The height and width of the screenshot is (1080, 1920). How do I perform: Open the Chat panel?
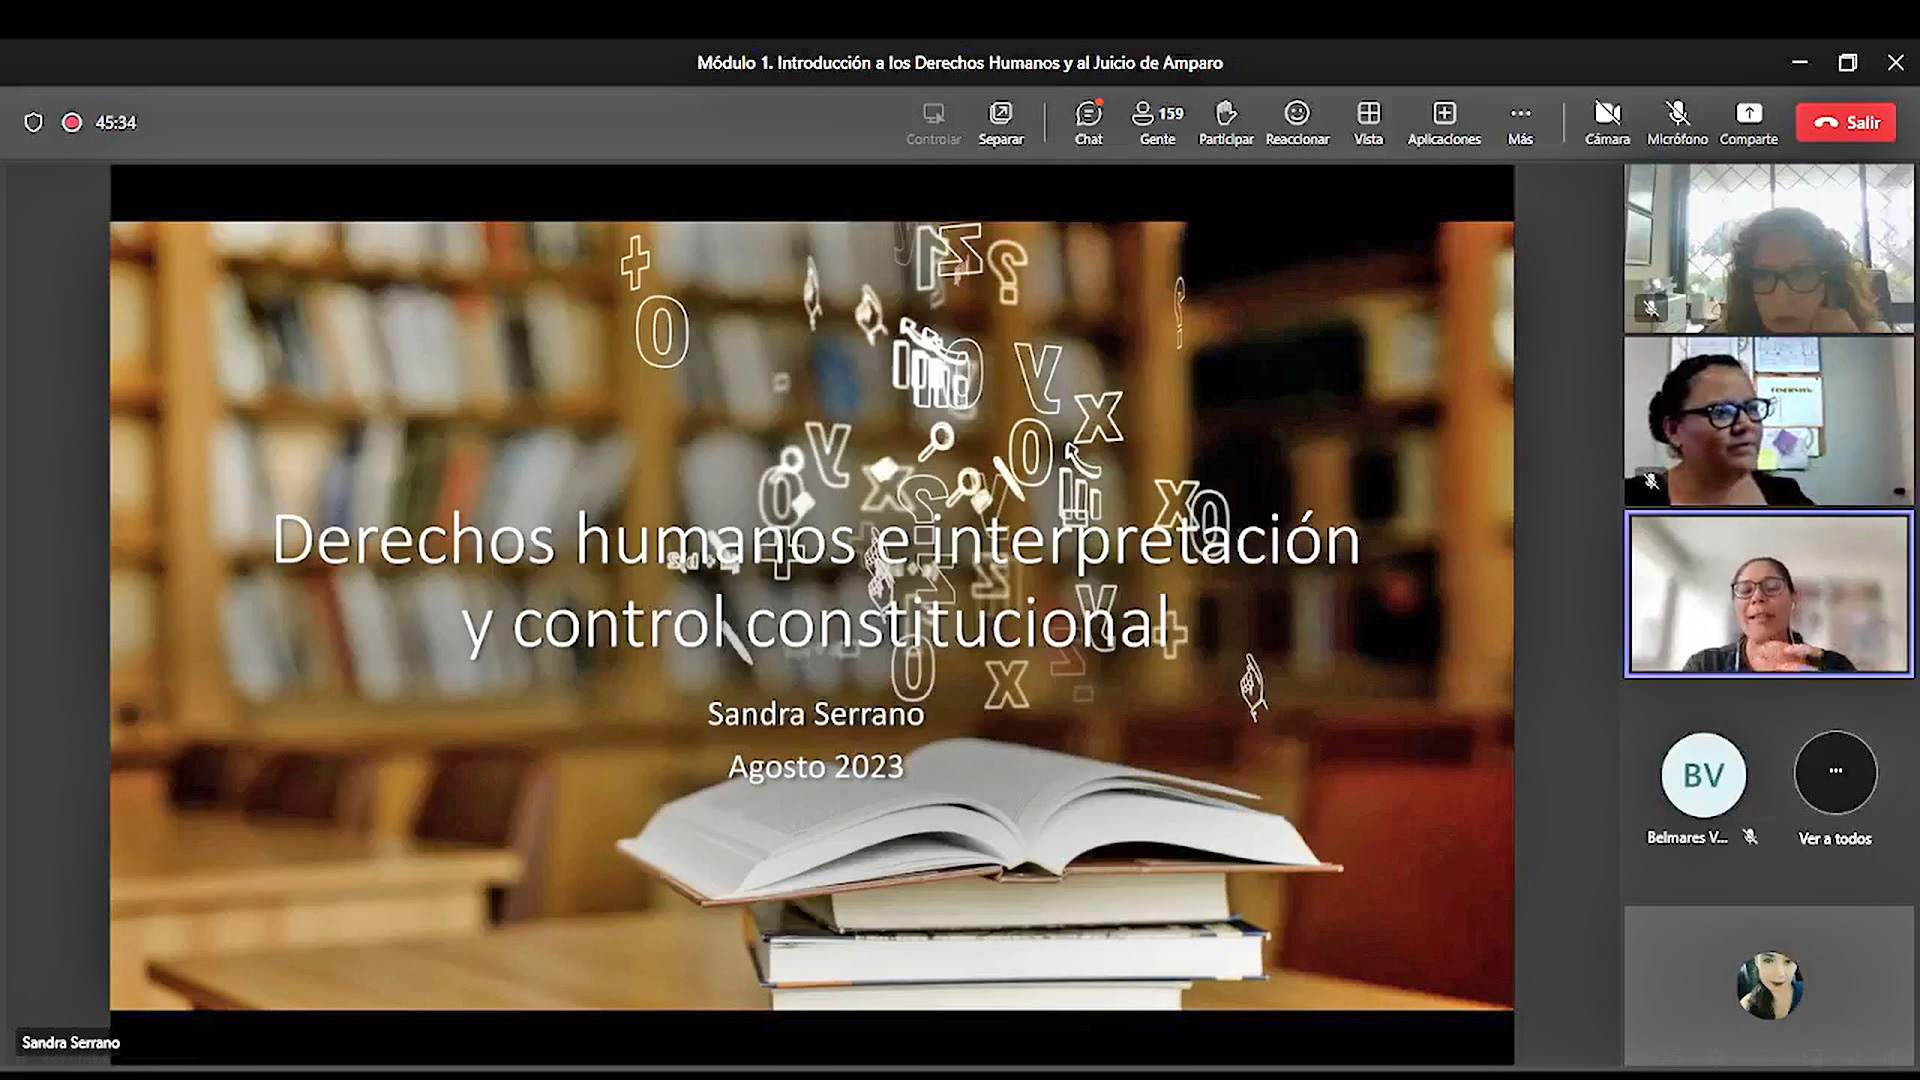click(1088, 123)
